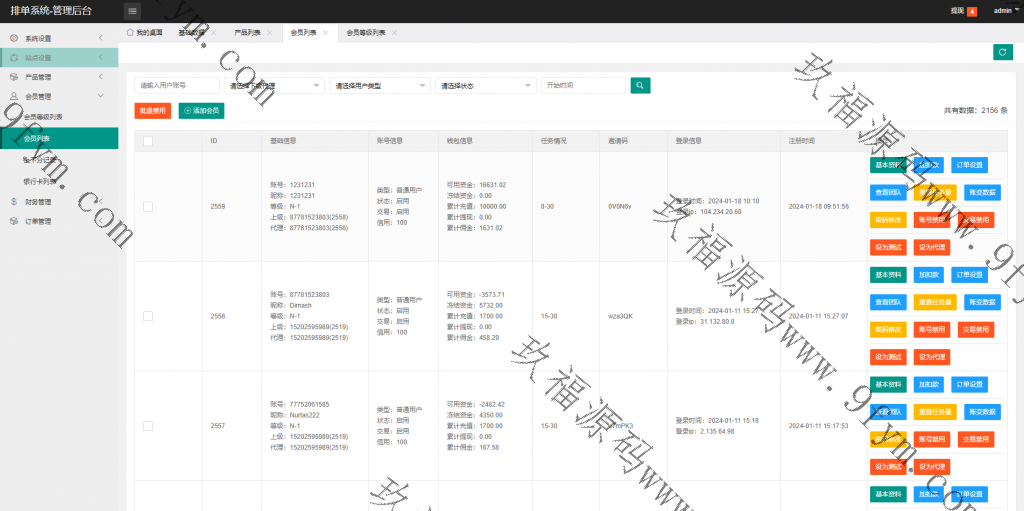This screenshot has height=511, width=1024.
Task: Tick the select-all checkbox in table header
Action: (x=148, y=141)
